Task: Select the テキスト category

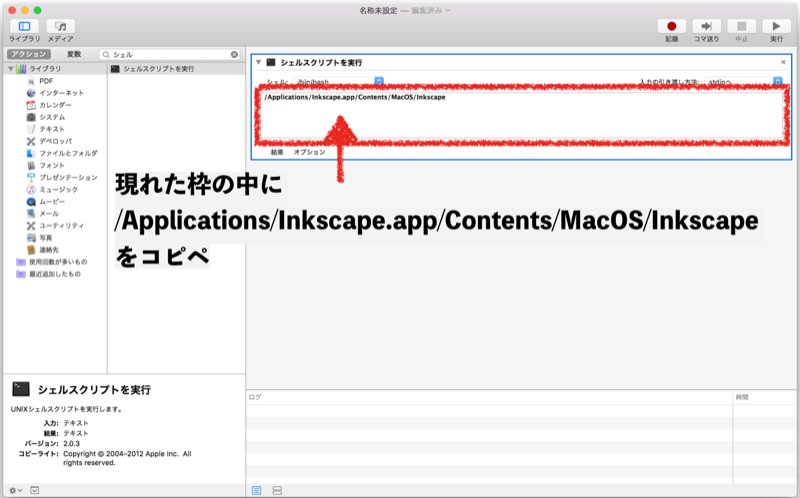Action: [x=52, y=129]
